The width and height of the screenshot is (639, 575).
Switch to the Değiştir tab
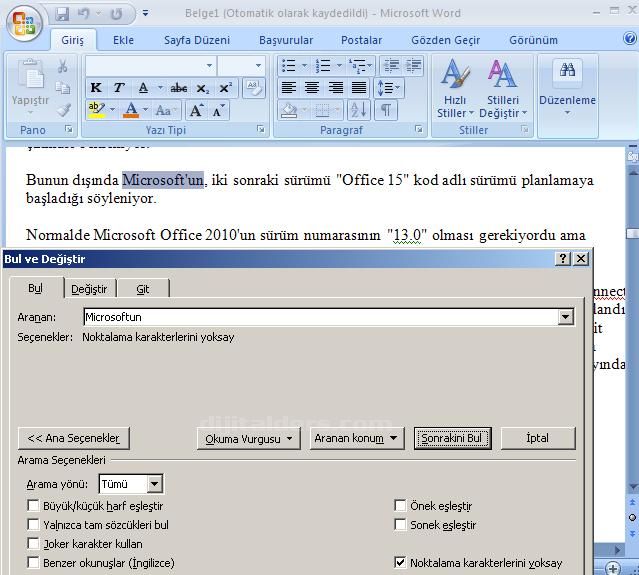pyautogui.click(x=89, y=289)
